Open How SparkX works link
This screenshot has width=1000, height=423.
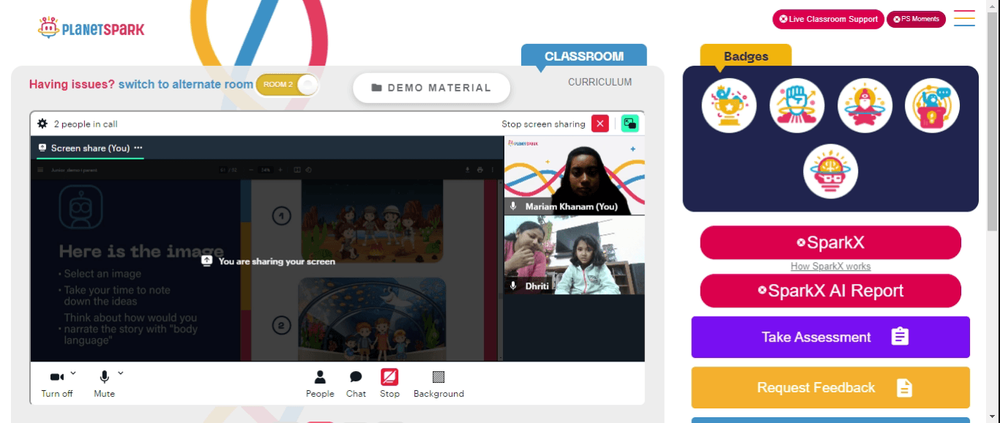tap(830, 266)
